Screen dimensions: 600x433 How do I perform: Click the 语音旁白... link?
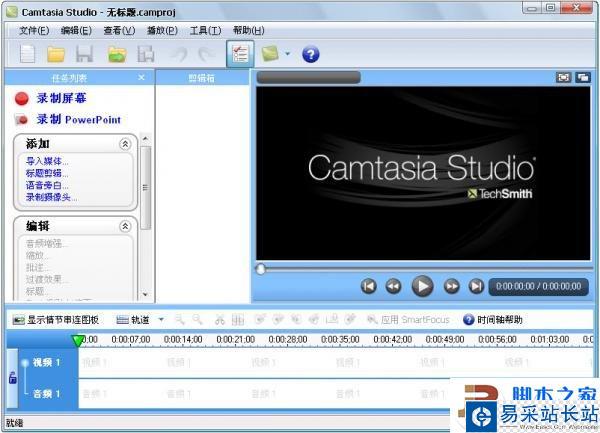pyautogui.click(x=47, y=186)
